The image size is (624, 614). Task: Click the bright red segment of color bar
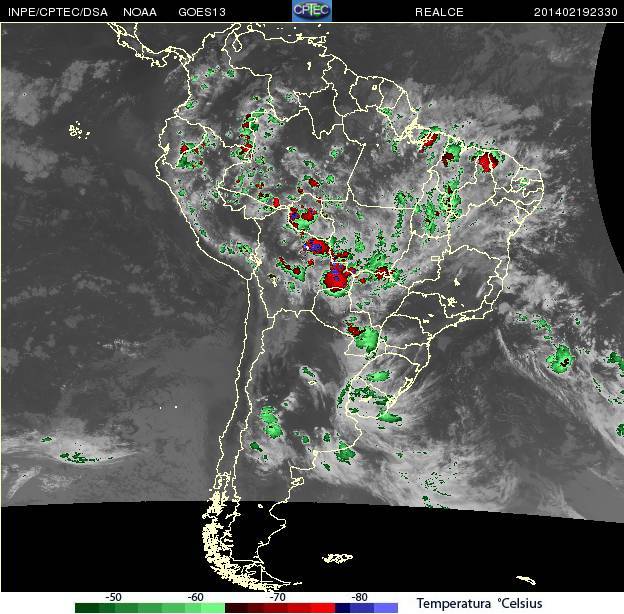tap(323, 608)
